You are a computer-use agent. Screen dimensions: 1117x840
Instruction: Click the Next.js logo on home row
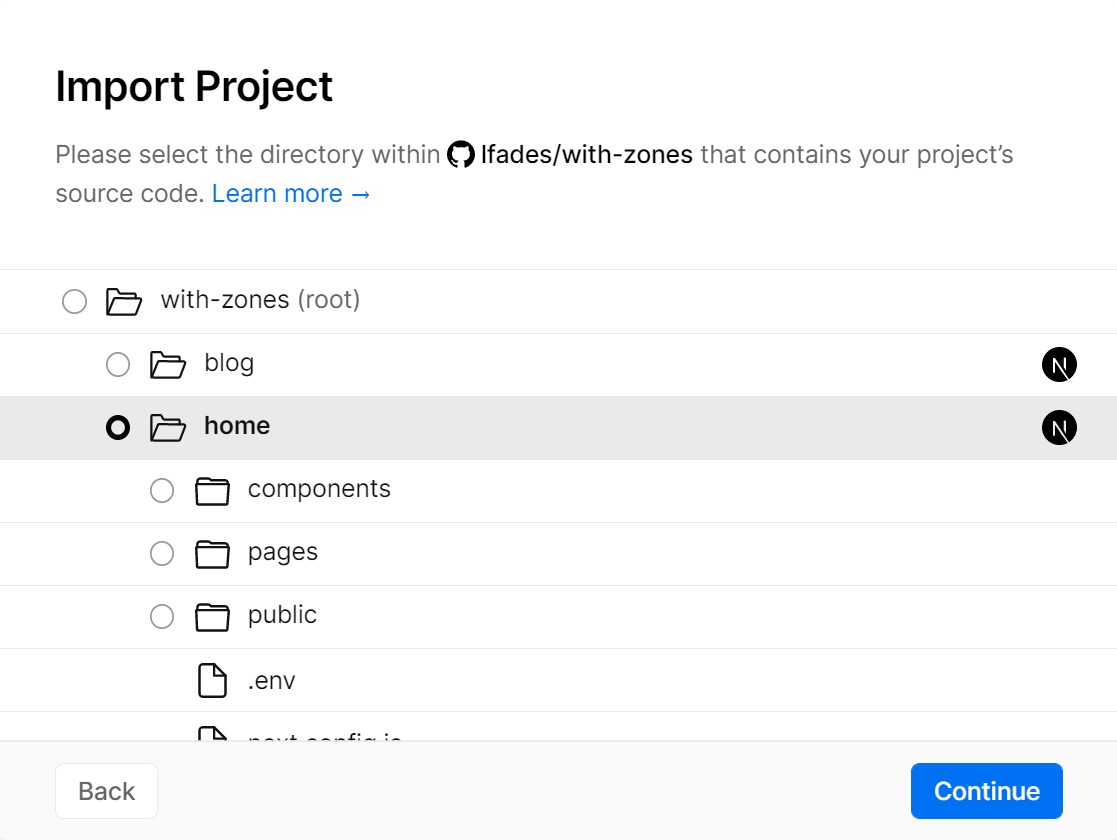tap(1059, 427)
